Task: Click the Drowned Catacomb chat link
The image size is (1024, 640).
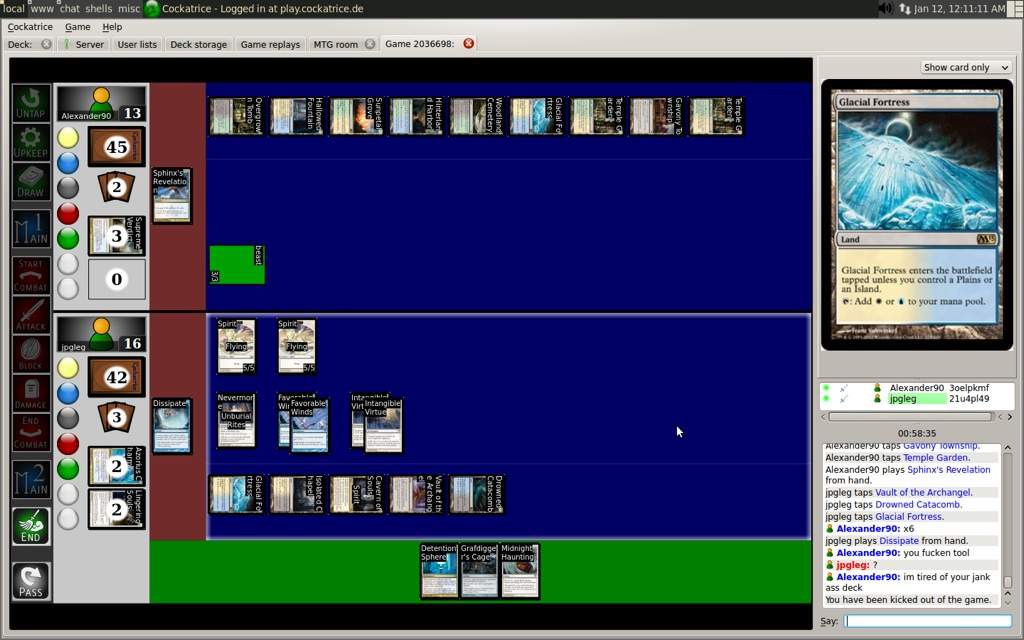Action: [918, 505]
